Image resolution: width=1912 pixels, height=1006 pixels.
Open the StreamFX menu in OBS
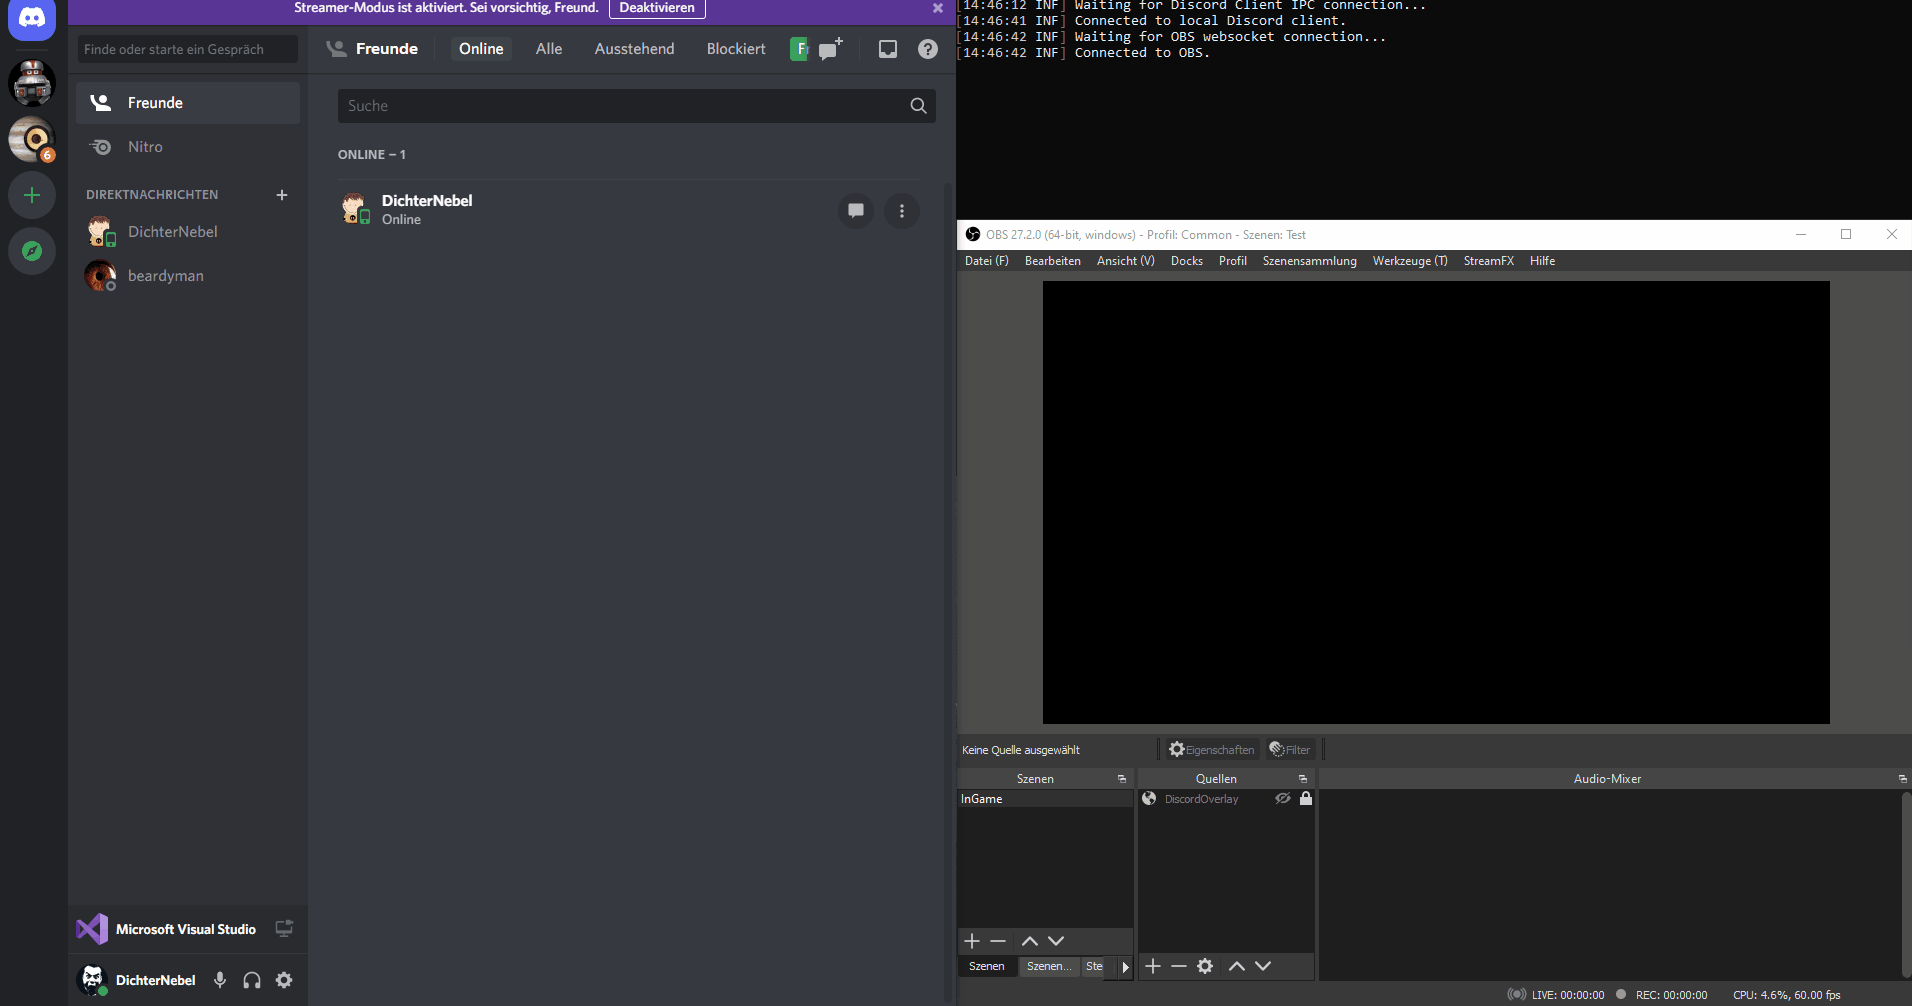(1489, 261)
